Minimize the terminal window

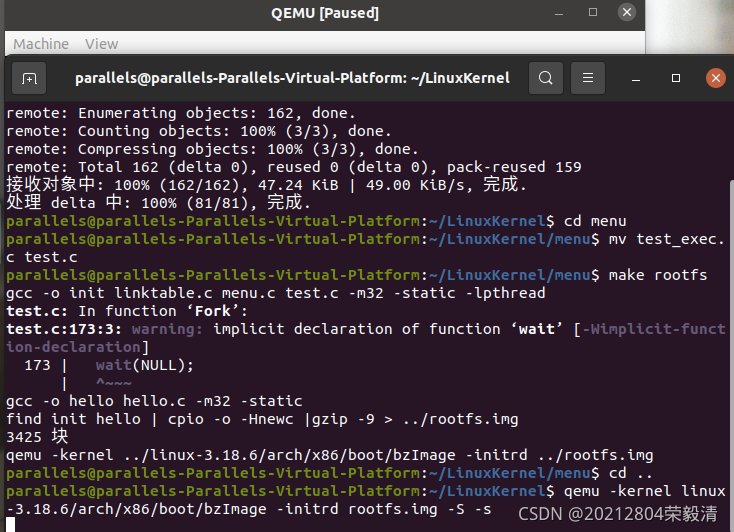(x=636, y=78)
